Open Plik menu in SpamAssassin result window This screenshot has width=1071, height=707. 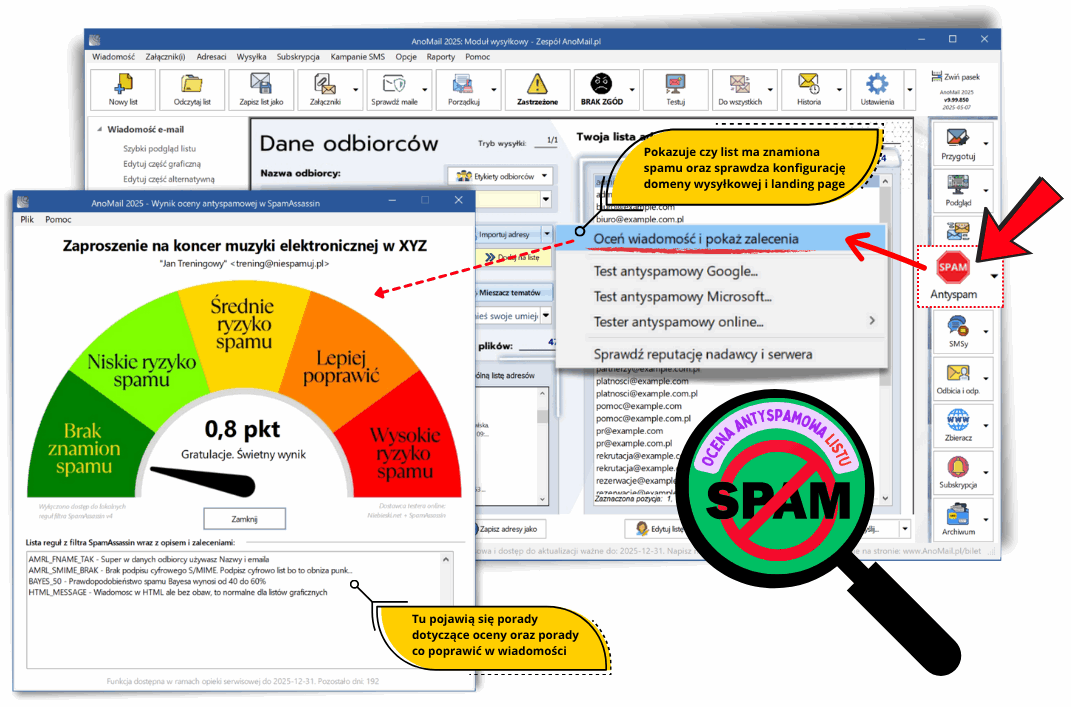[27, 219]
